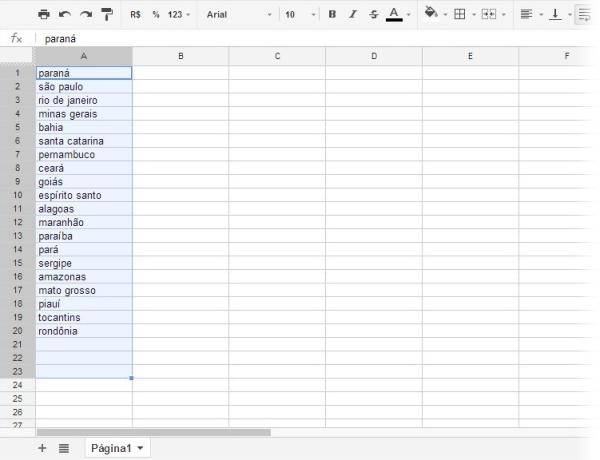Viewport: 600px width, 460px height.
Task: Undo the last action
Action: tap(65, 15)
